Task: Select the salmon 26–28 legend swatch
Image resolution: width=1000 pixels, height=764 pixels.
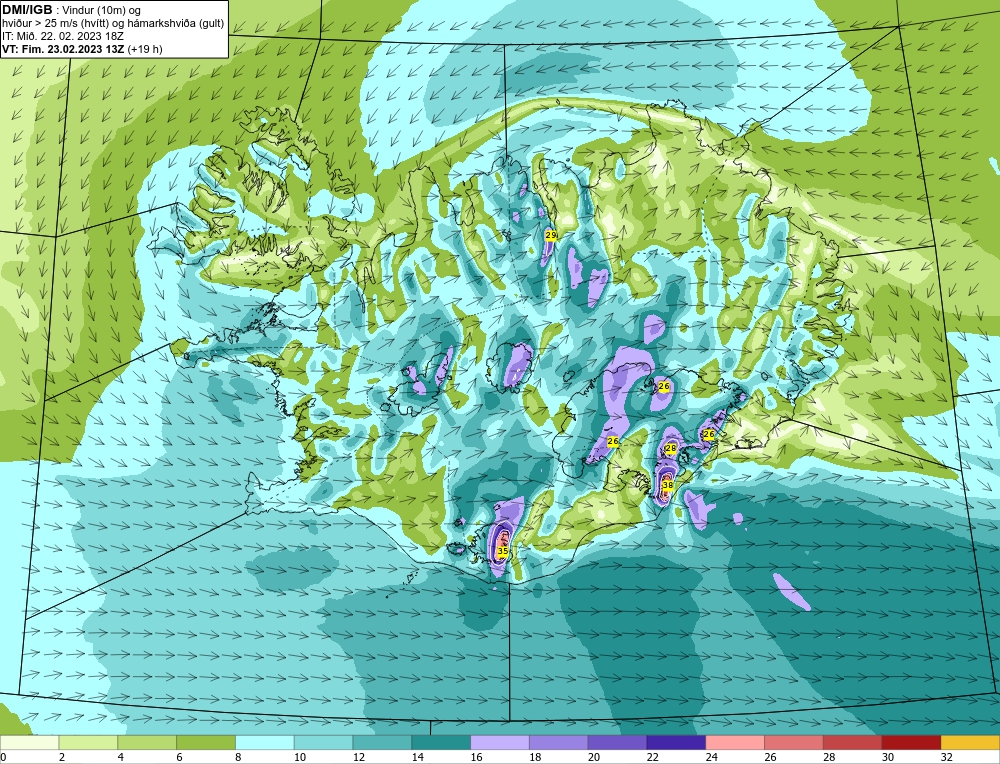Action: click(794, 743)
